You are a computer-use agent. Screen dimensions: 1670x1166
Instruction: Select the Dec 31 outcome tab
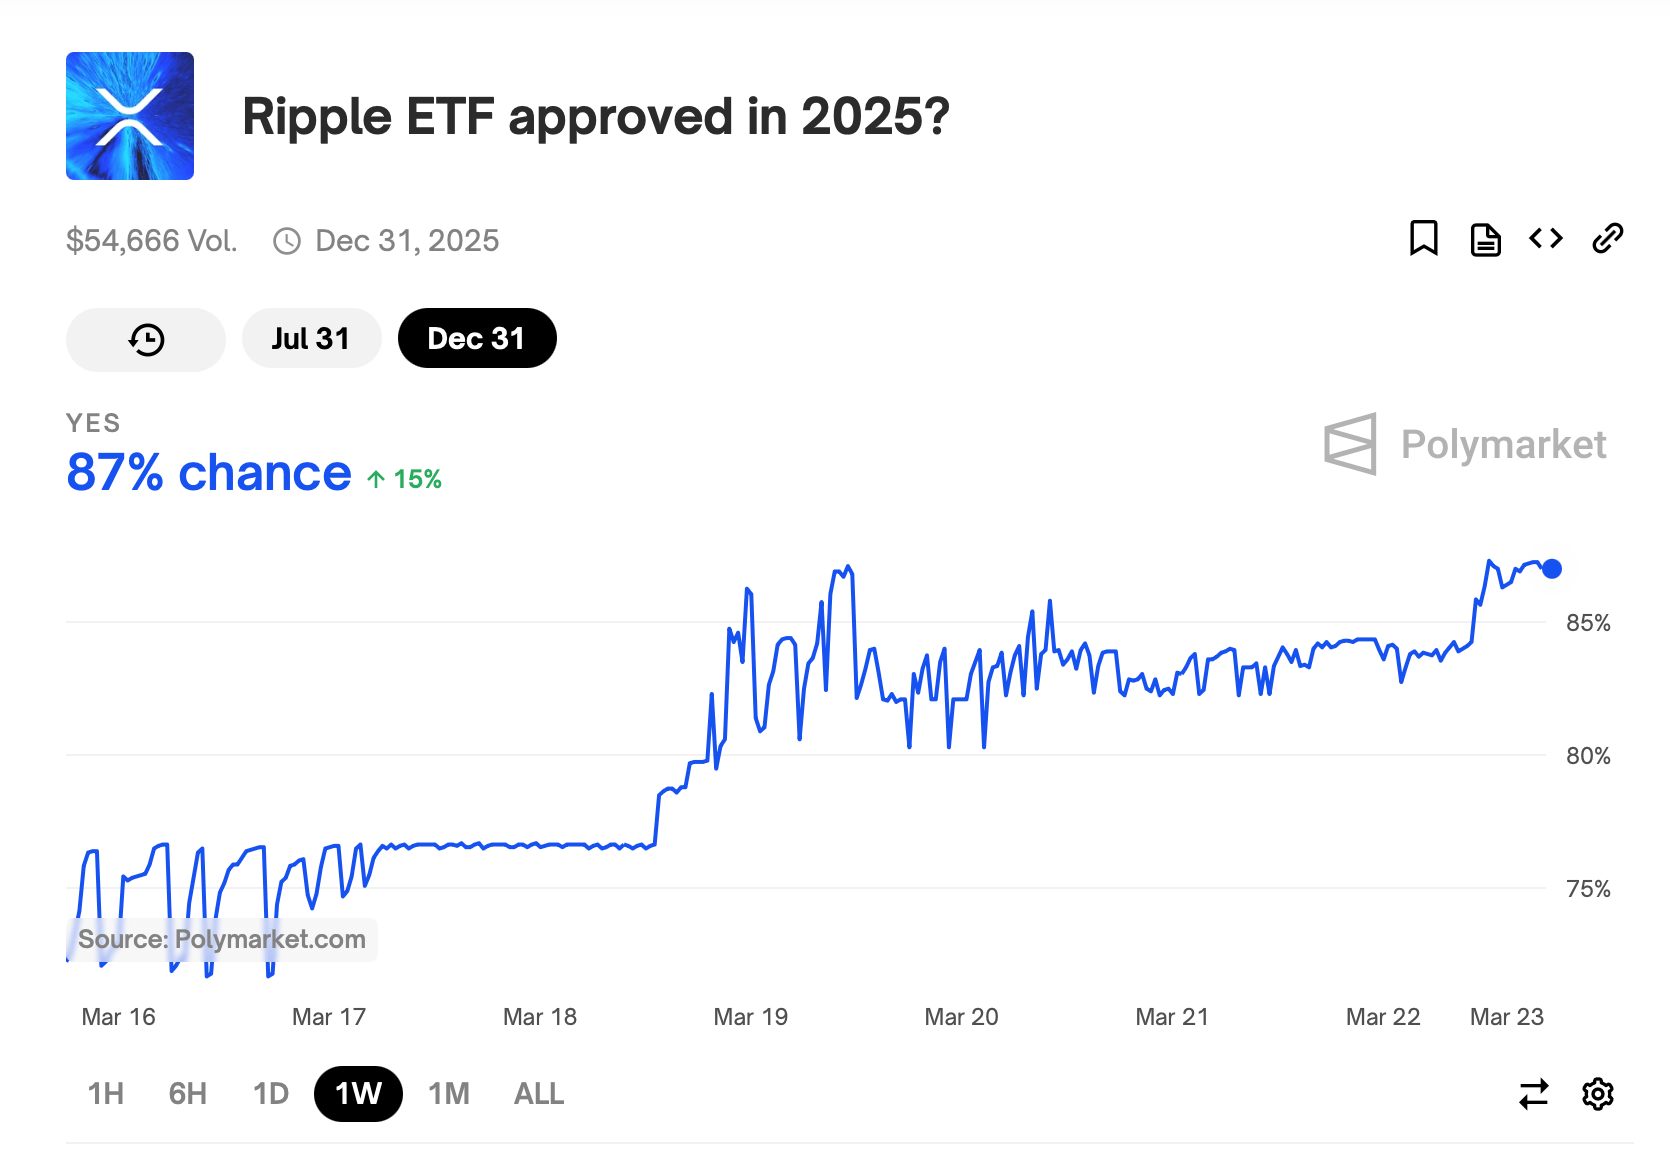(x=477, y=338)
